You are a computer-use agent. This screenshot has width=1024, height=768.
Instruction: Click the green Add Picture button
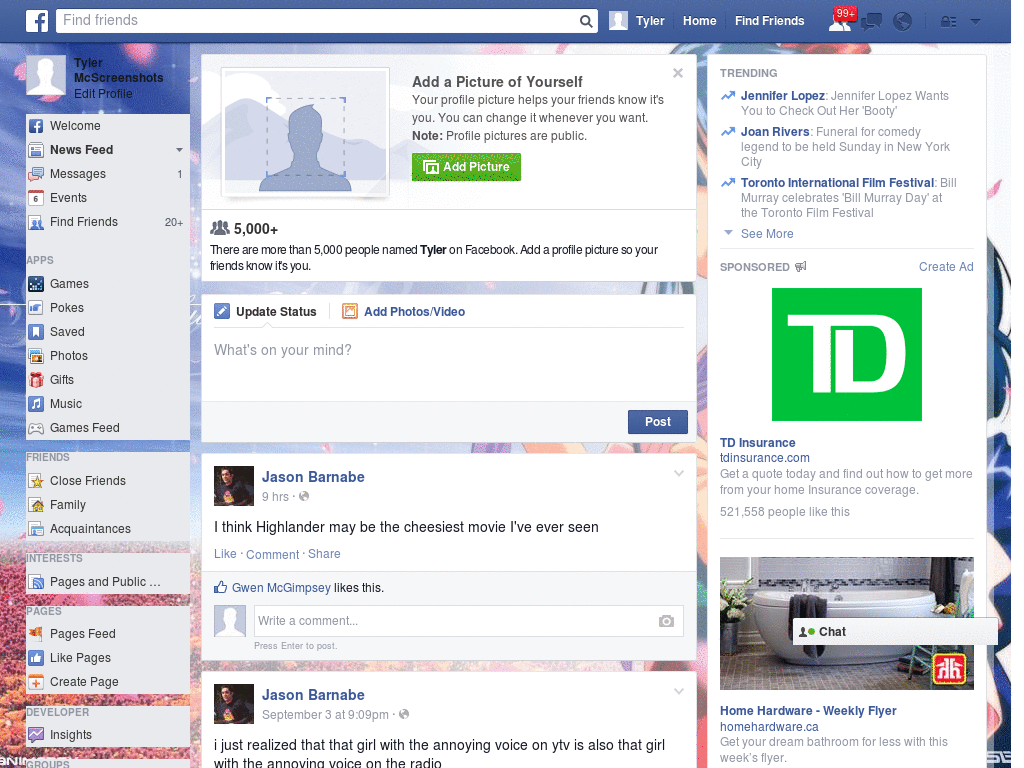tap(466, 167)
